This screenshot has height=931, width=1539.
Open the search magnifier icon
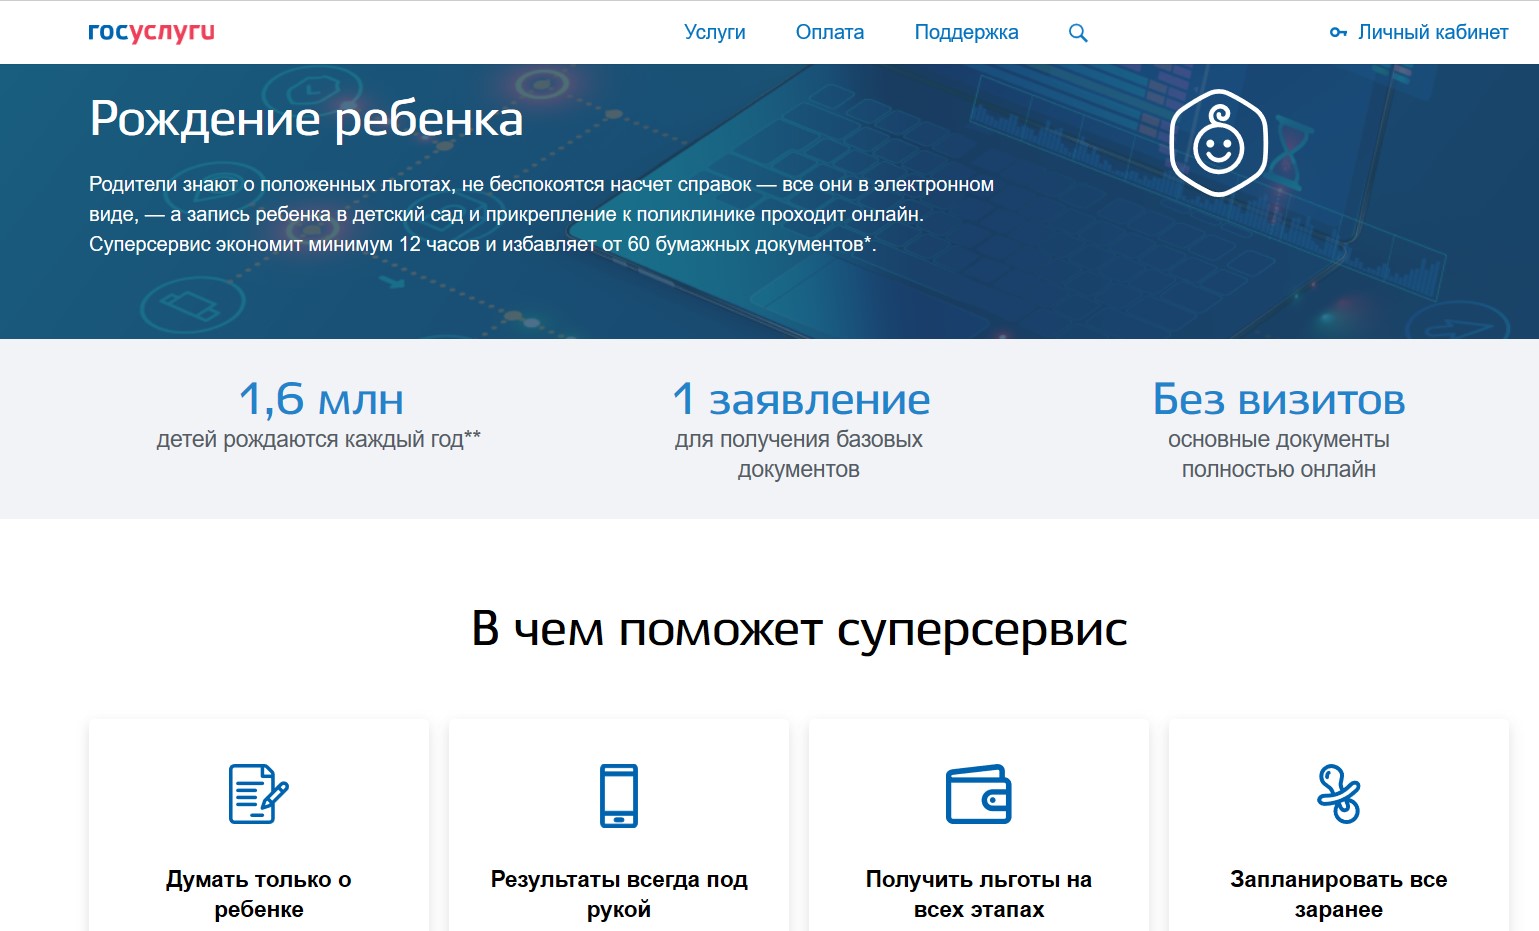[x=1078, y=33]
